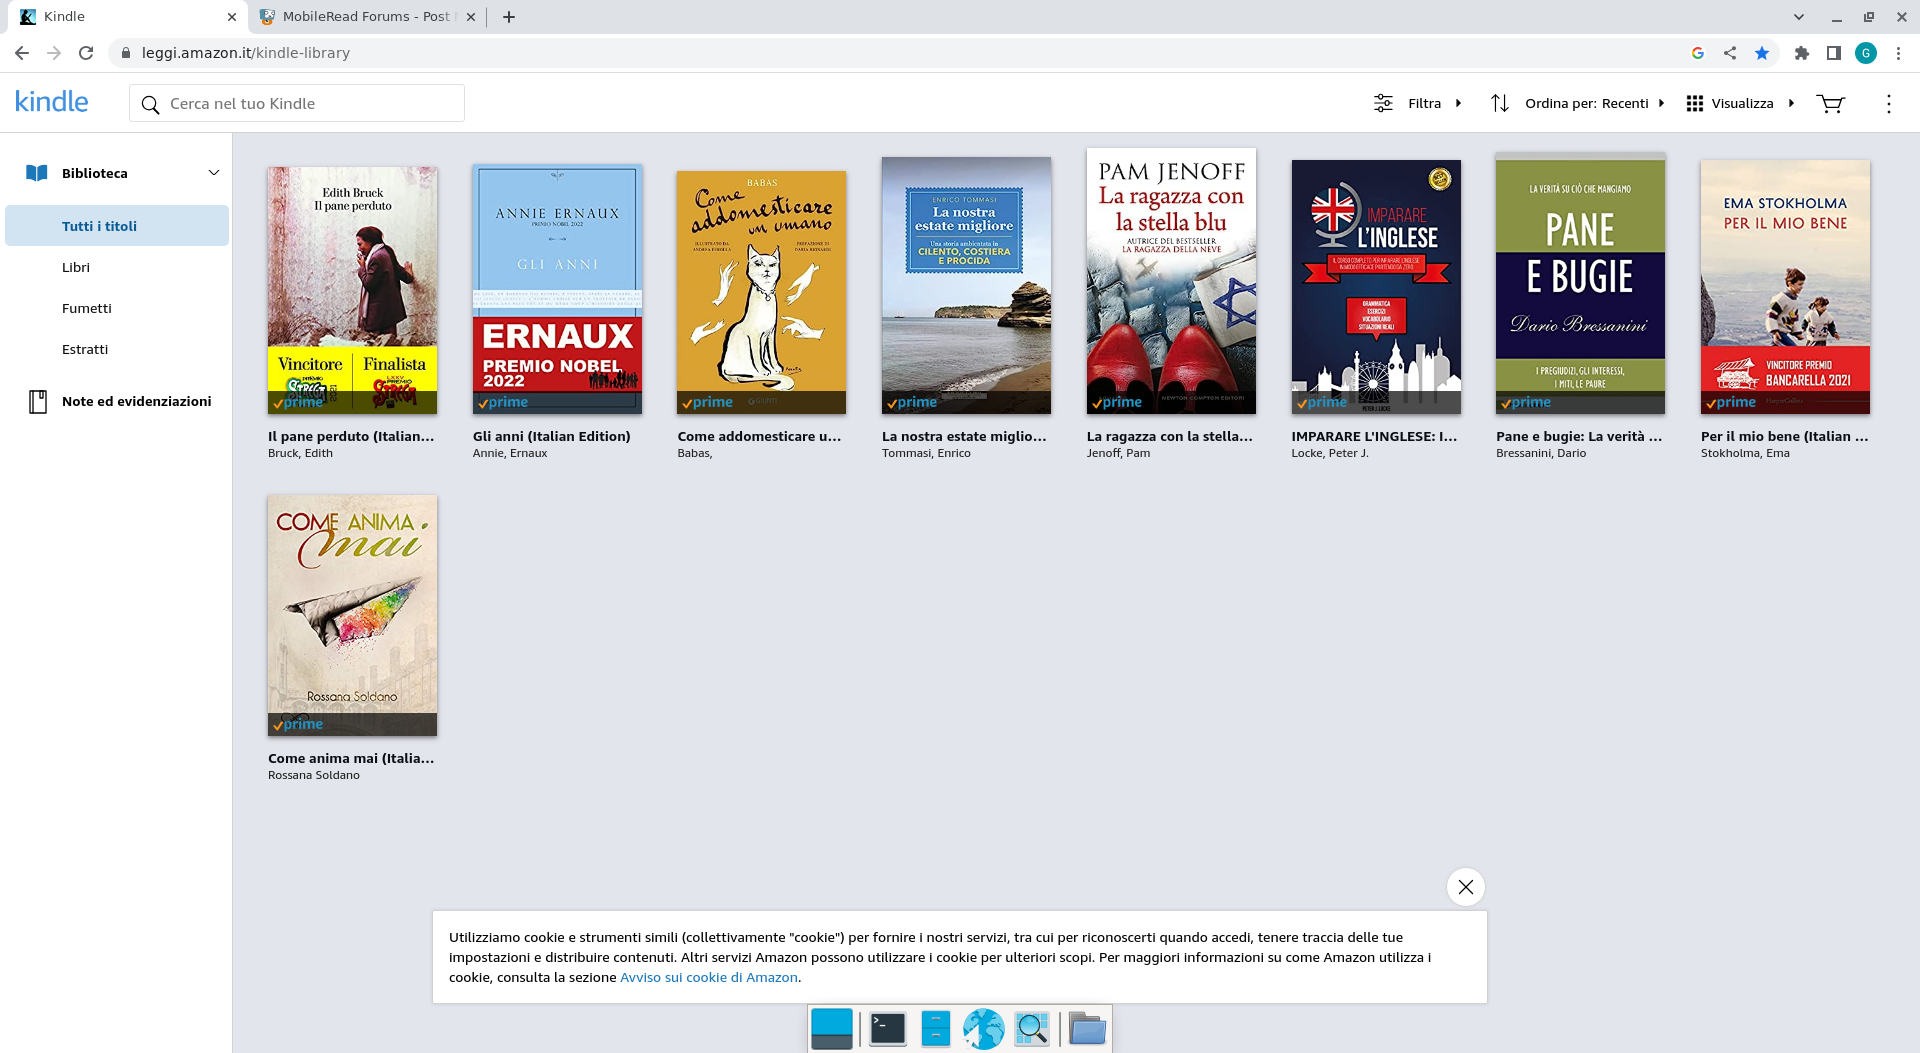Open the Google account profile avatar
Screen dimensions: 1920x1053
click(x=1866, y=53)
